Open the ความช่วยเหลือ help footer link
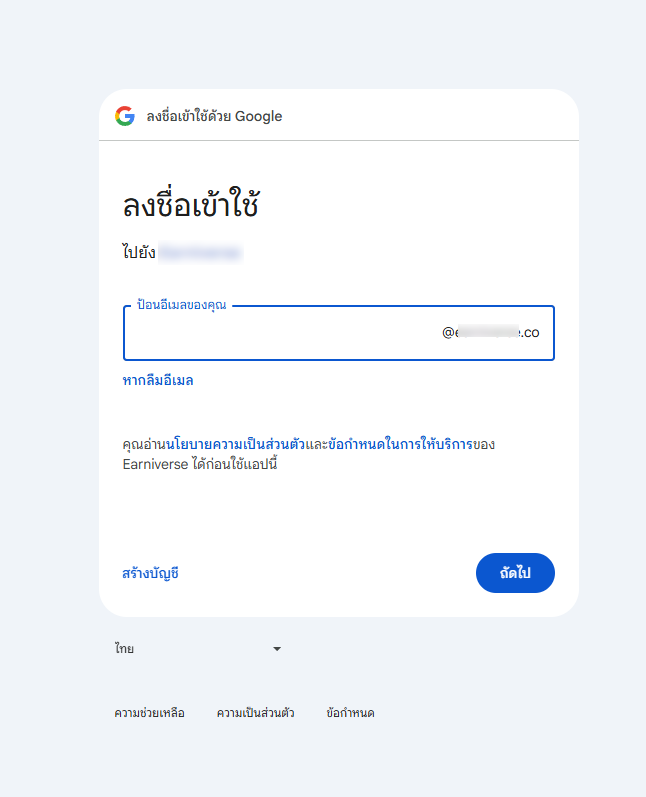The image size is (646, 797). point(149,713)
